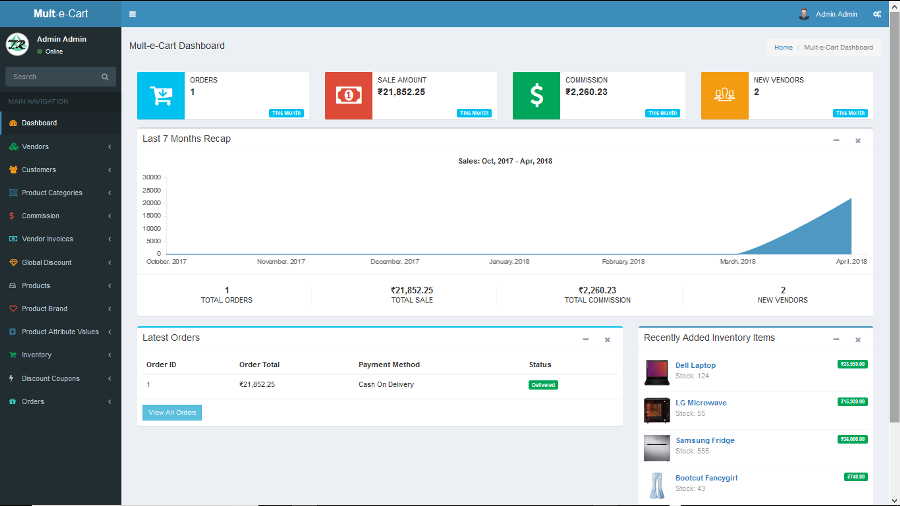Select Dashboard in the main navigation
900x506 pixels.
(39, 123)
